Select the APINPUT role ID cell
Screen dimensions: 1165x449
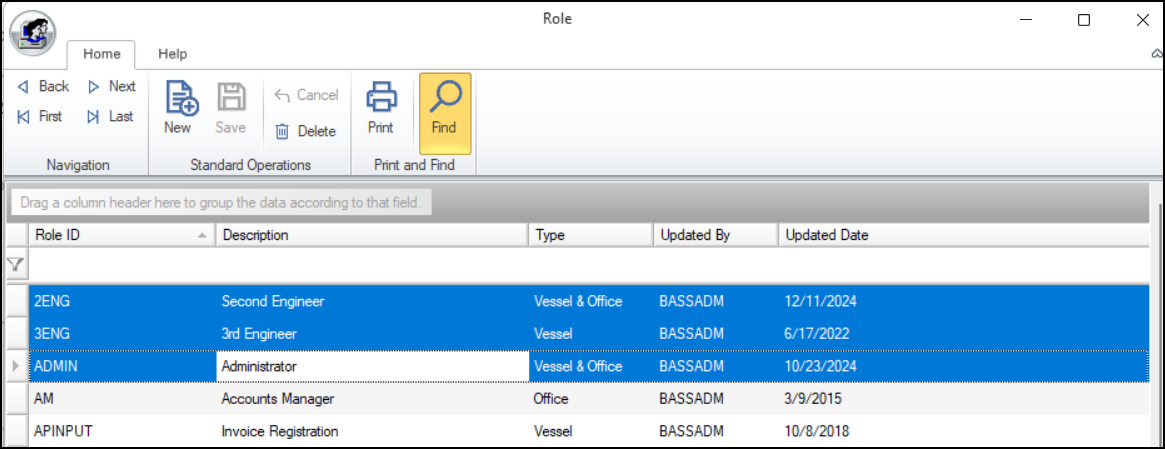(122, 431)
